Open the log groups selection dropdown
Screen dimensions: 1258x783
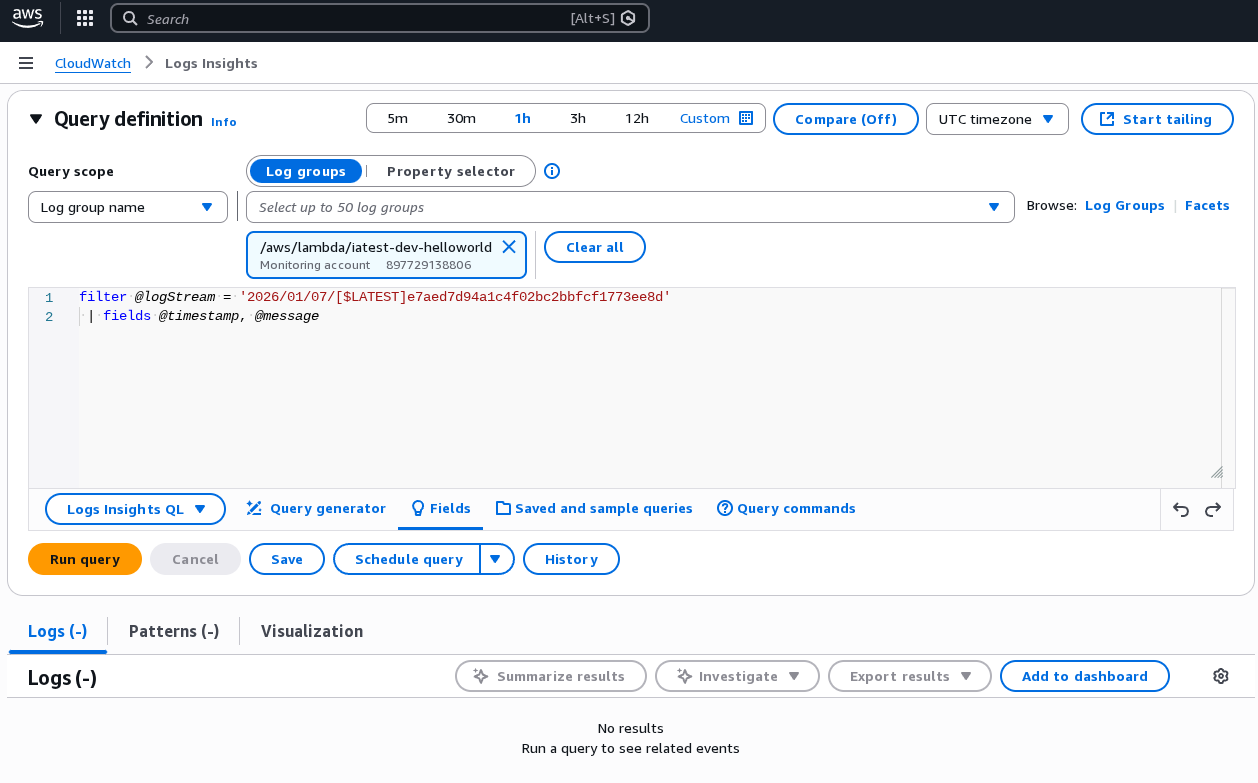pos(630,207)
